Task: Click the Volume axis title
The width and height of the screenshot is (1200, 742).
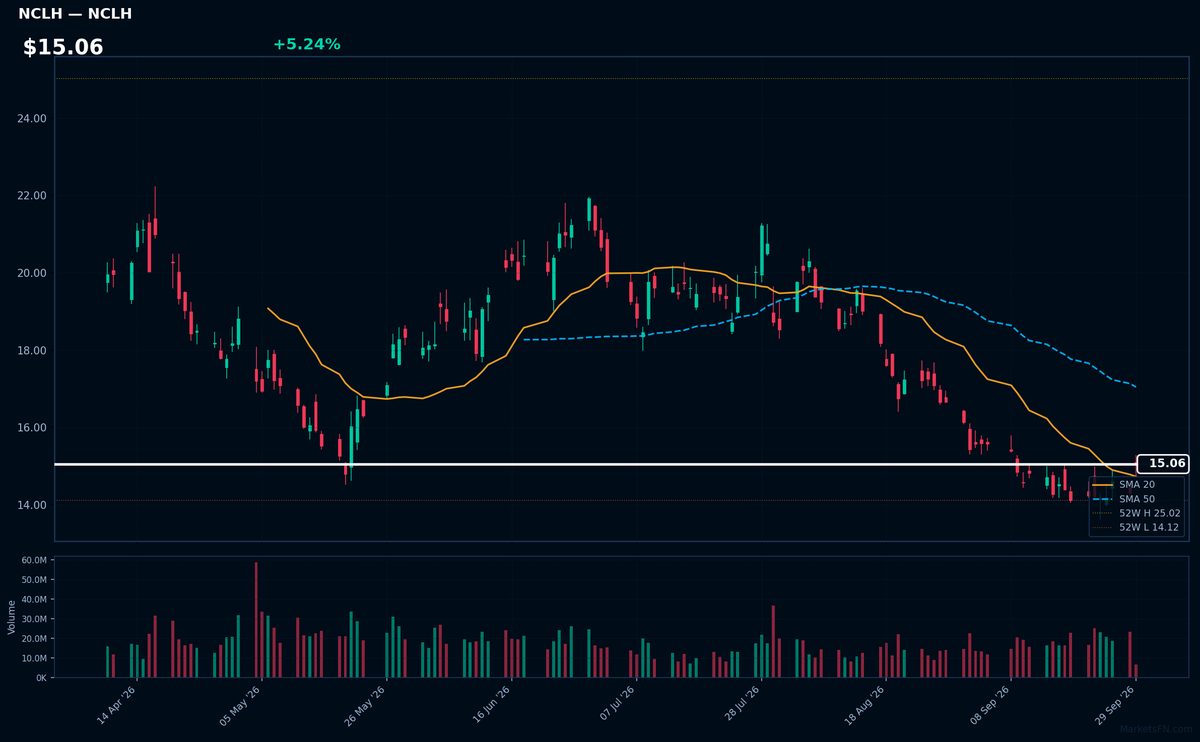Action: (12, 617)
